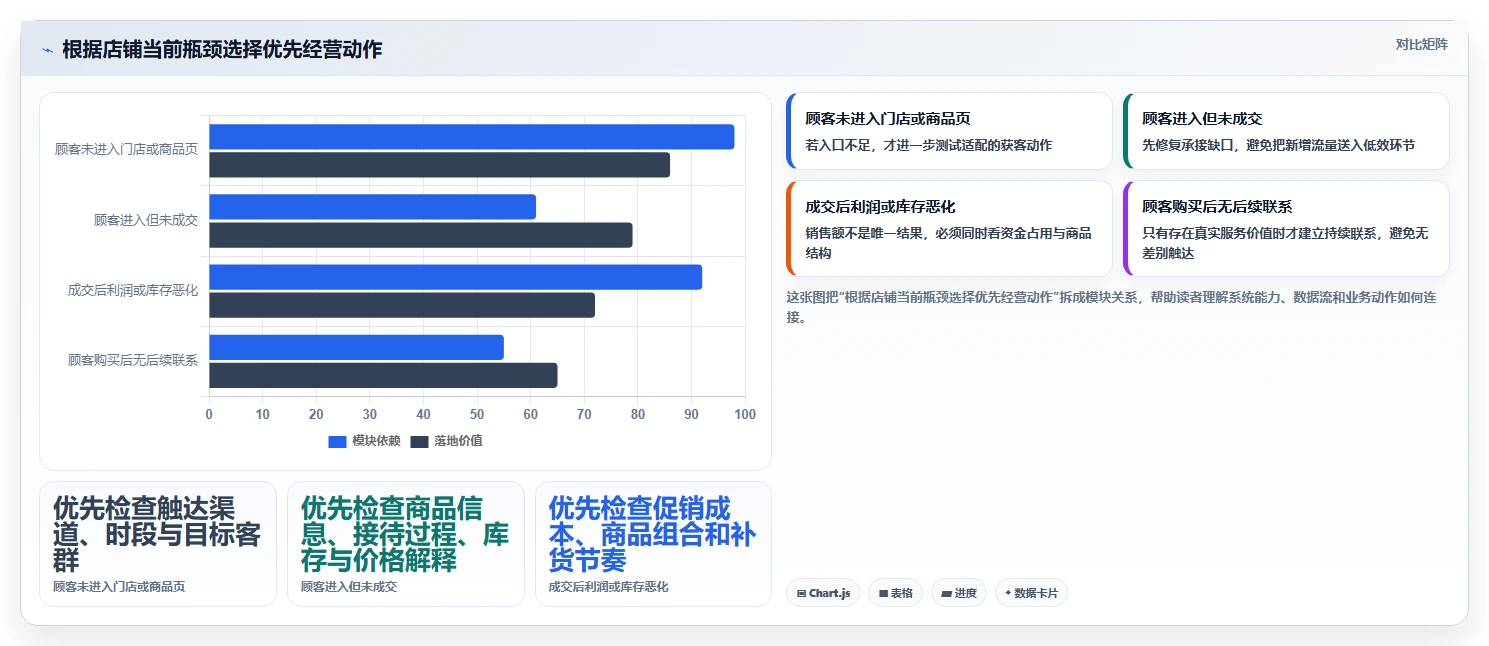Click the x-axis tick 50
1489x646 pixels.
(x=477, y=414)
